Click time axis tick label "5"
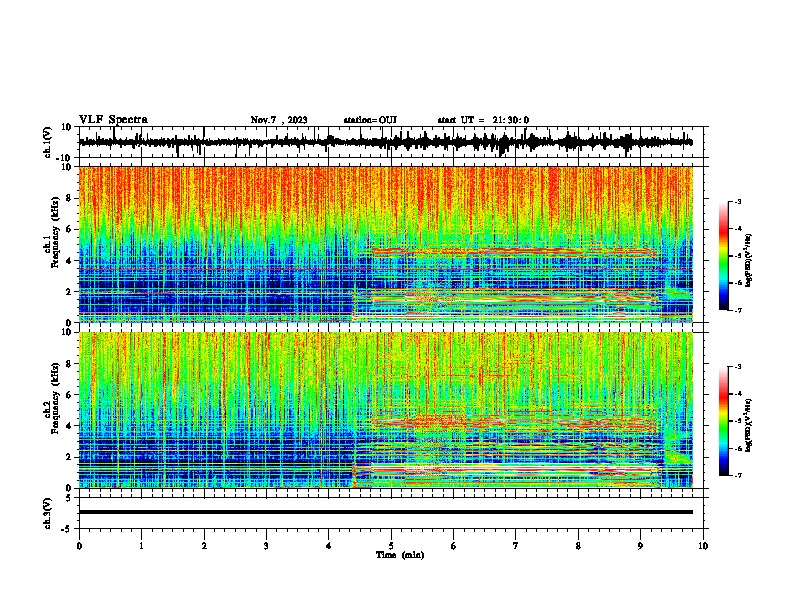The image size is (792, 612). [391, 546]
